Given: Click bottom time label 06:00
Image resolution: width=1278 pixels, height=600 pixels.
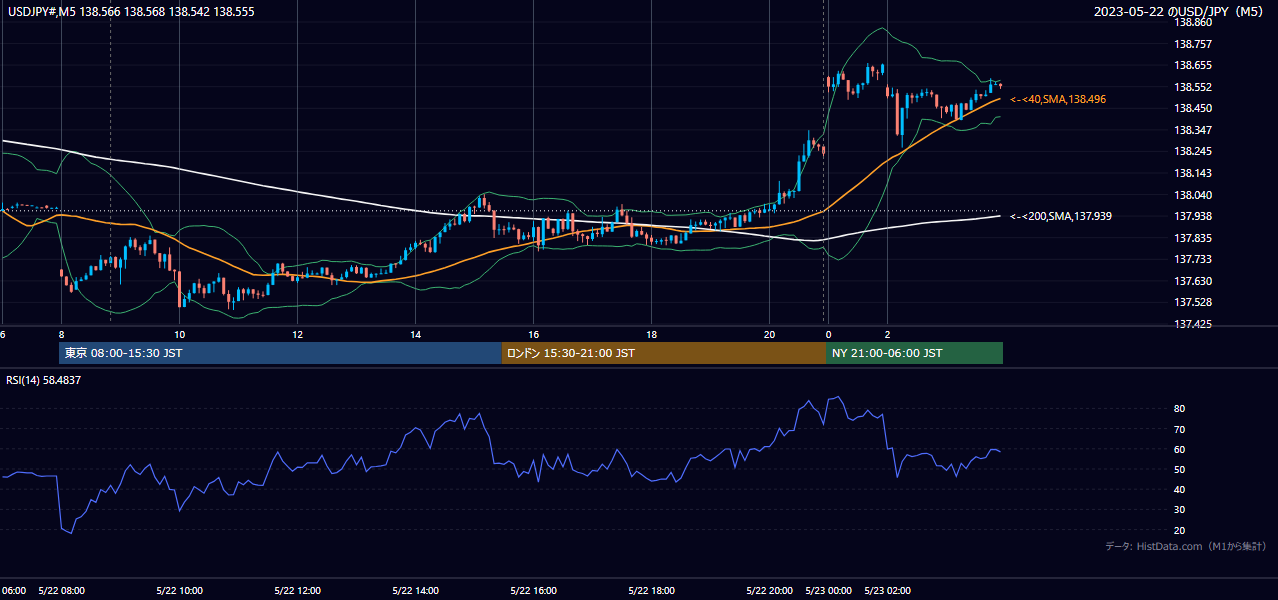Looking at the screenshot, I should coord(14,590).
